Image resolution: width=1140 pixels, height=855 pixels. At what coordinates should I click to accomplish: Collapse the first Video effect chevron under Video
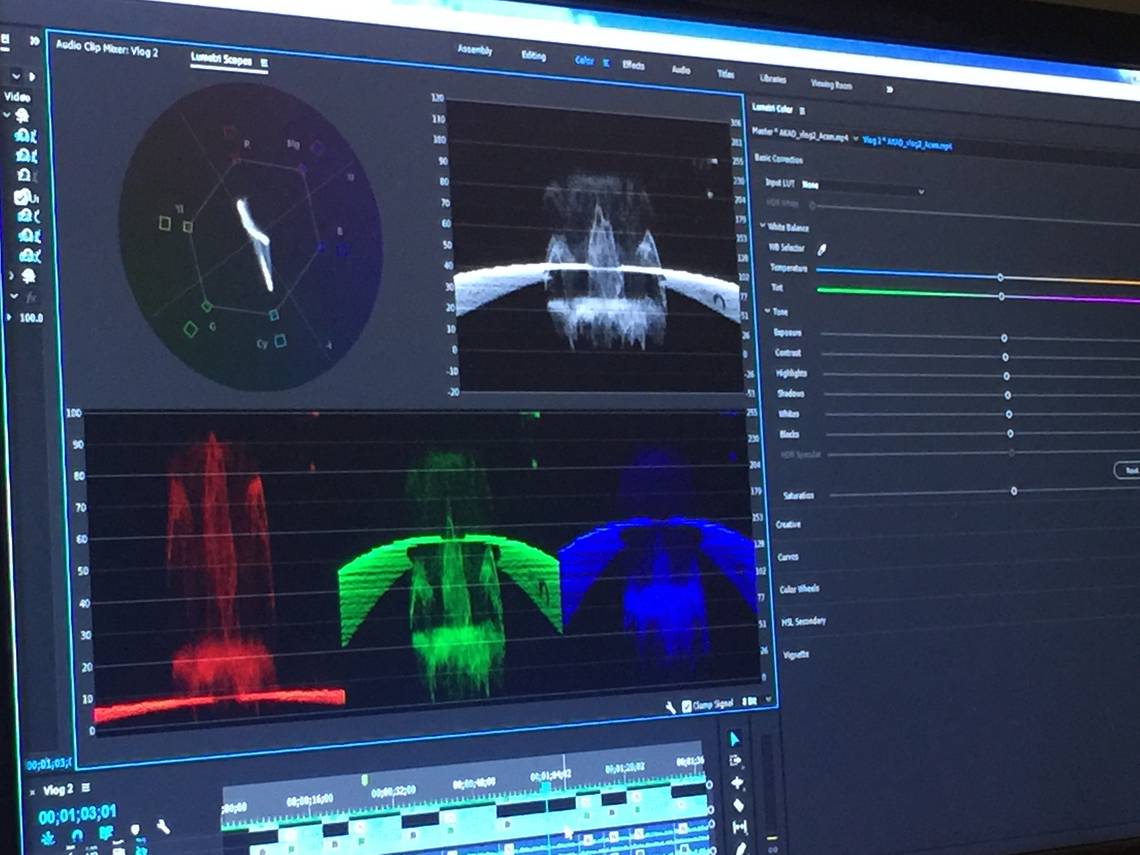(7, 115)
